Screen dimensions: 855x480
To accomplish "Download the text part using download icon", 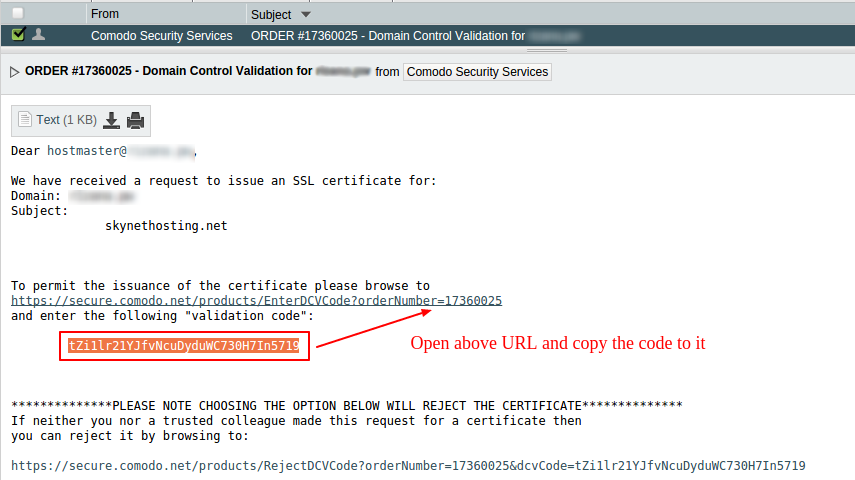I will pyautogui.click(x=111, y=120).
